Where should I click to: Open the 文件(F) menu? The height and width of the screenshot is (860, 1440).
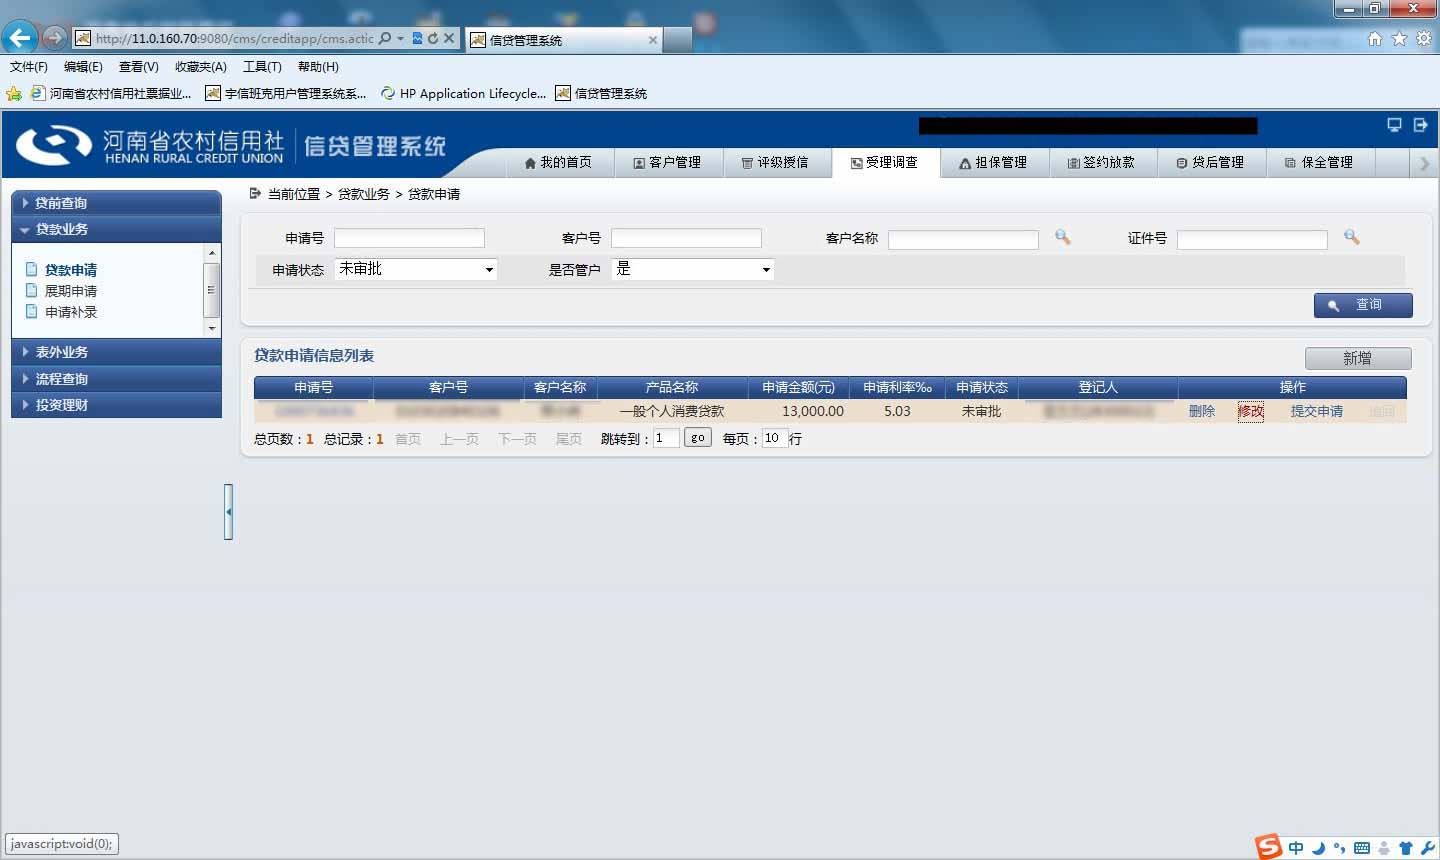point(29,67)
